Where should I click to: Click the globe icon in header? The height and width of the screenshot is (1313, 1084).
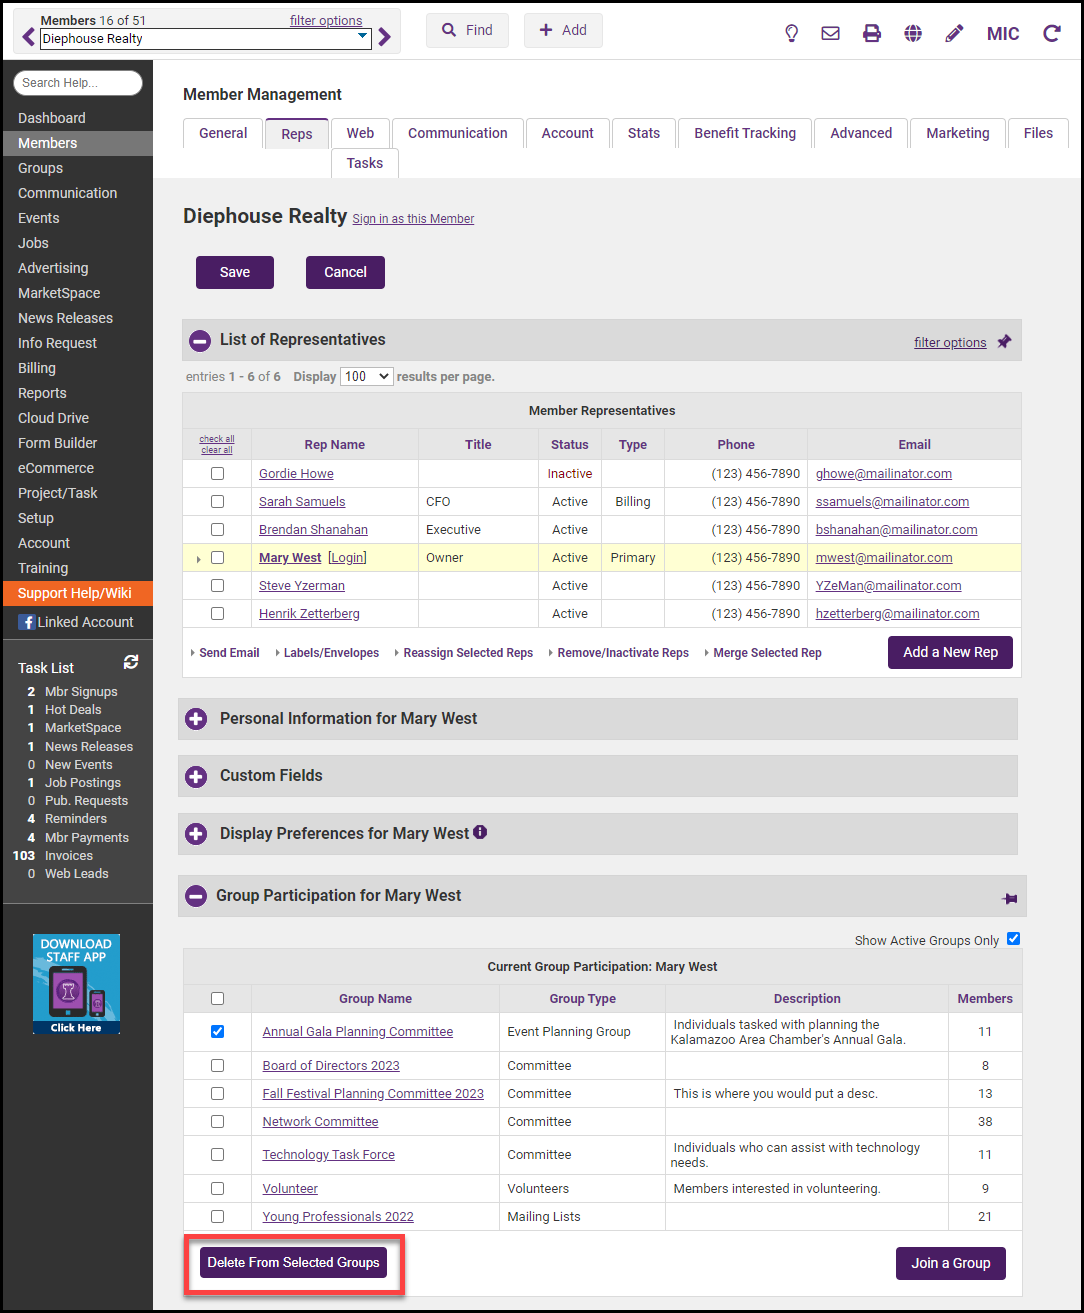click(913, 33)
